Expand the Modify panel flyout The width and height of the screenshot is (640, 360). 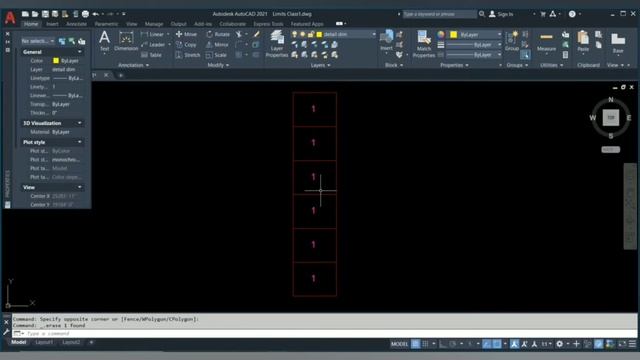click(218, 65)
